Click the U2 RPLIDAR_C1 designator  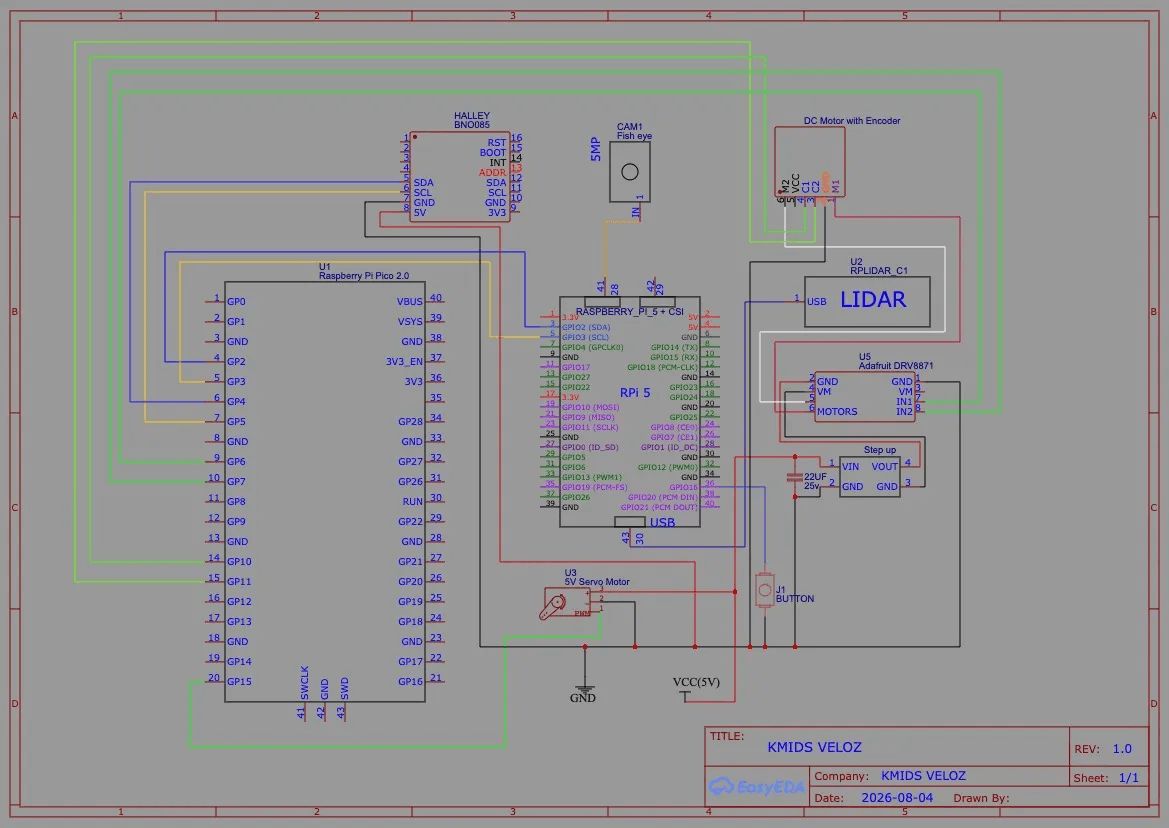point(879,266)
